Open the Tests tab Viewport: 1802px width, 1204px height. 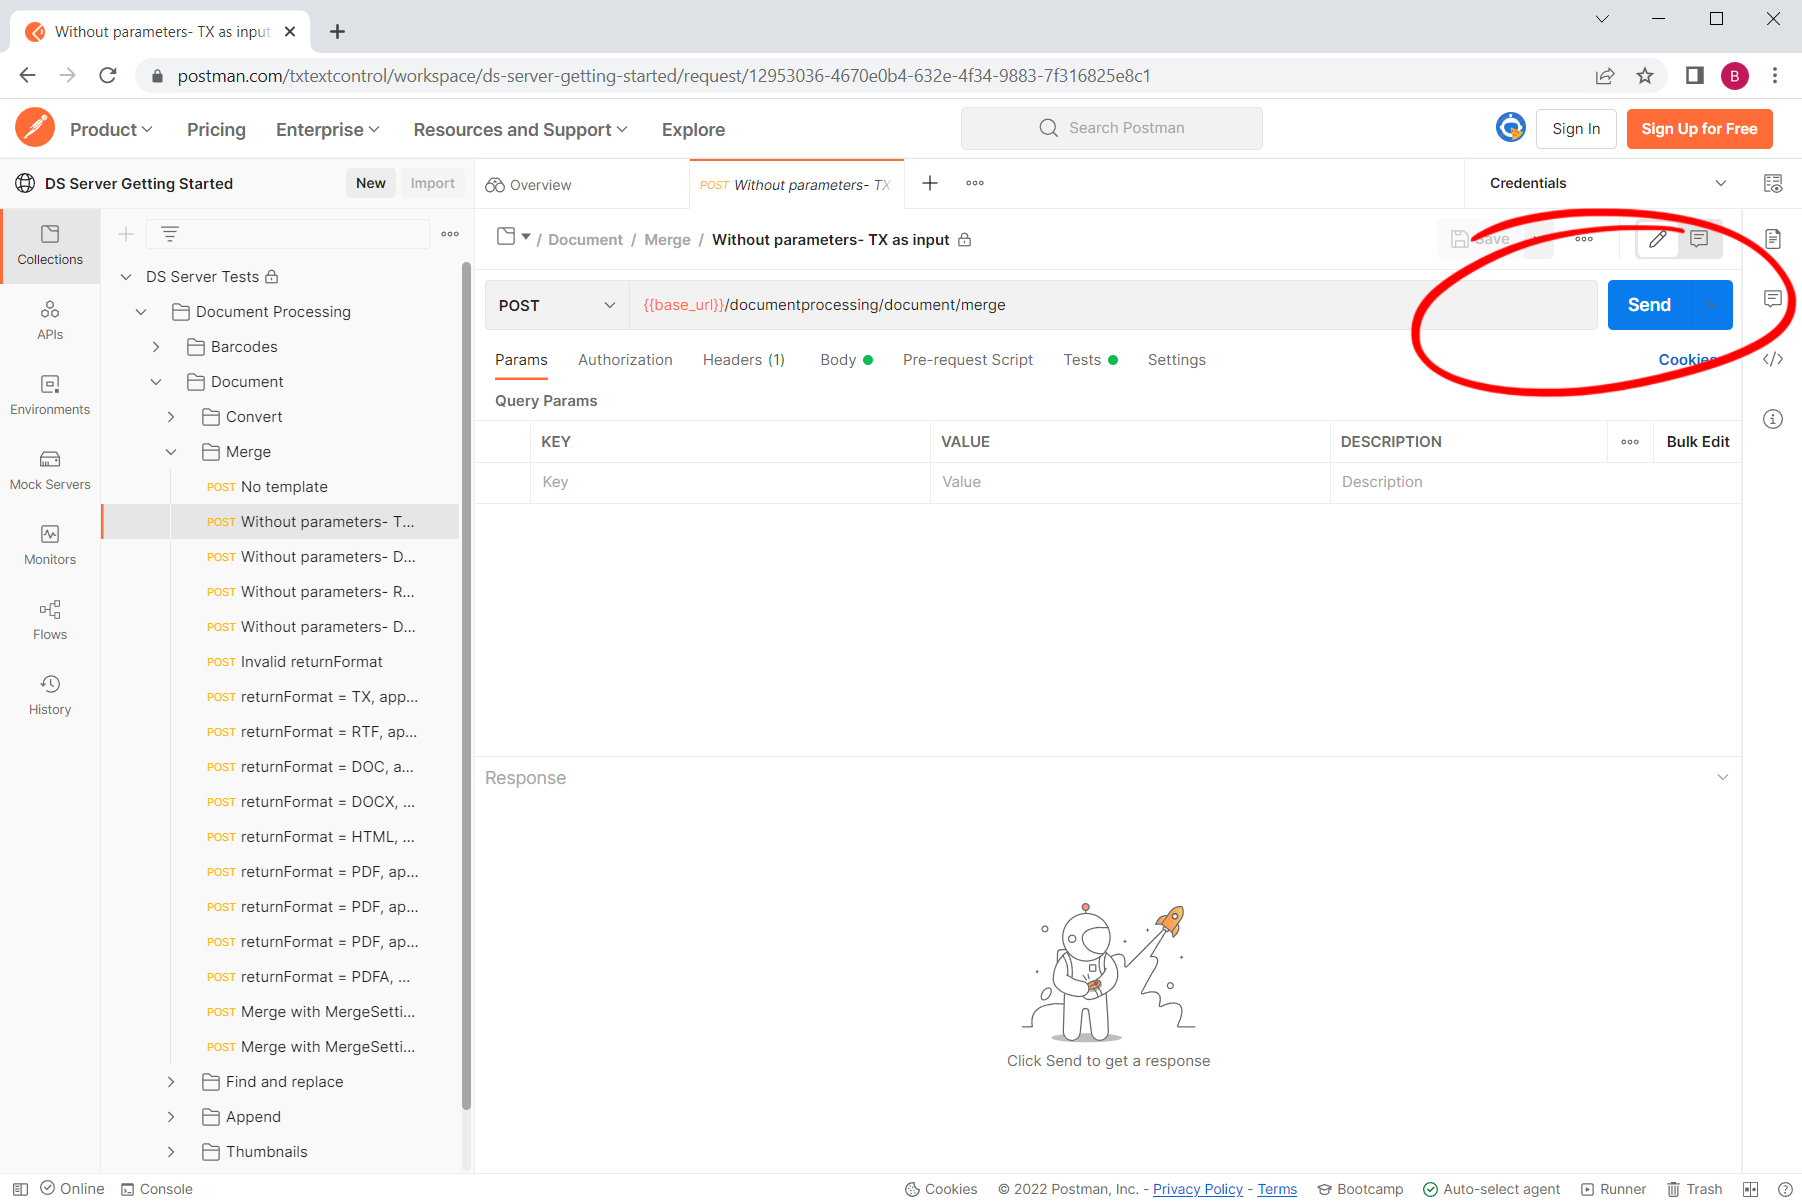1090,360
